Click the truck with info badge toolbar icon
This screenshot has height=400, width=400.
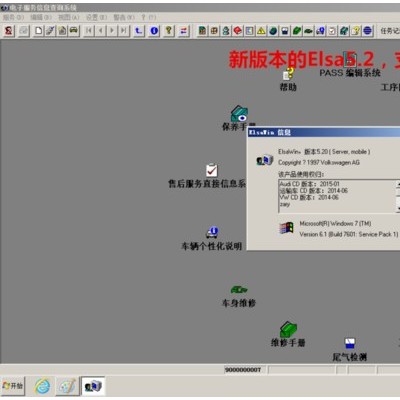click(320, 31)
